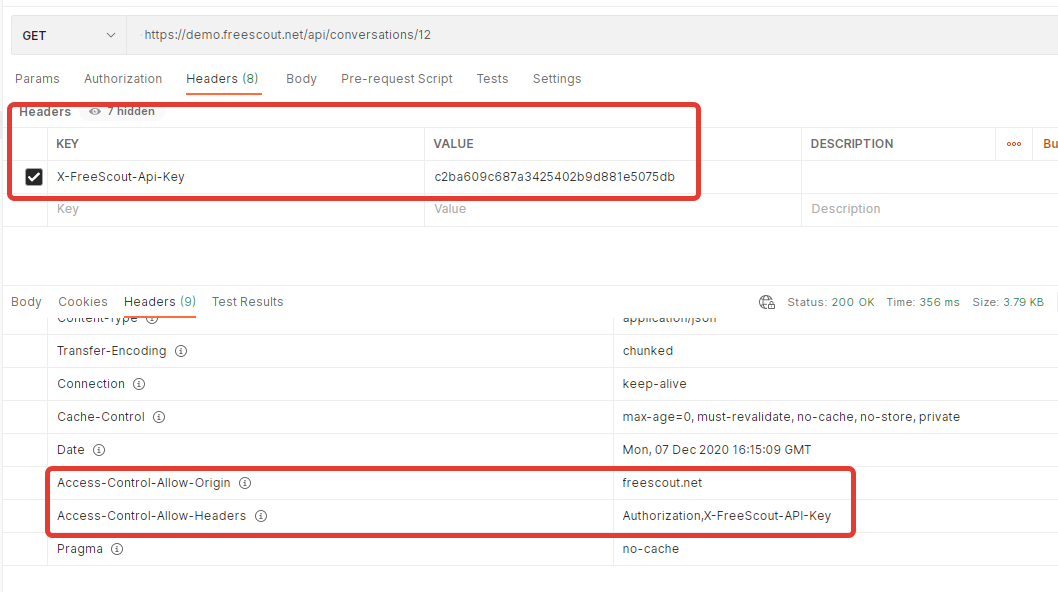Switch to the Tests tab
The height and width of the screenshot is (592, 1058).
pos(493,79)
